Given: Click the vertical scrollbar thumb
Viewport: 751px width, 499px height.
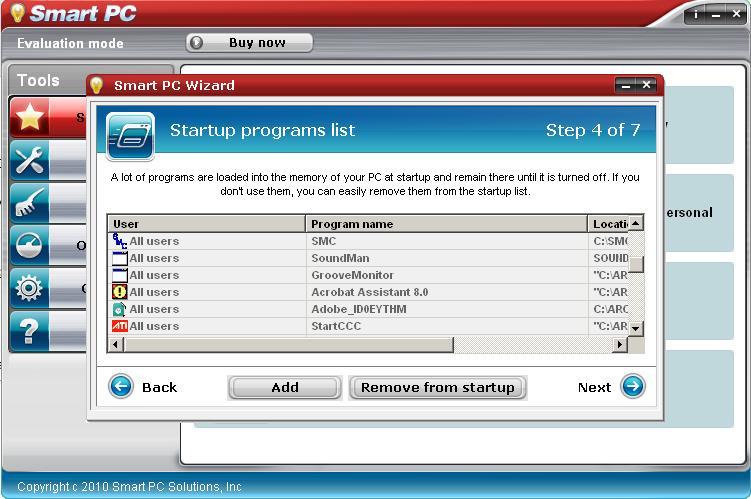Looking at the screenshot, I should [x=635, y=264].
